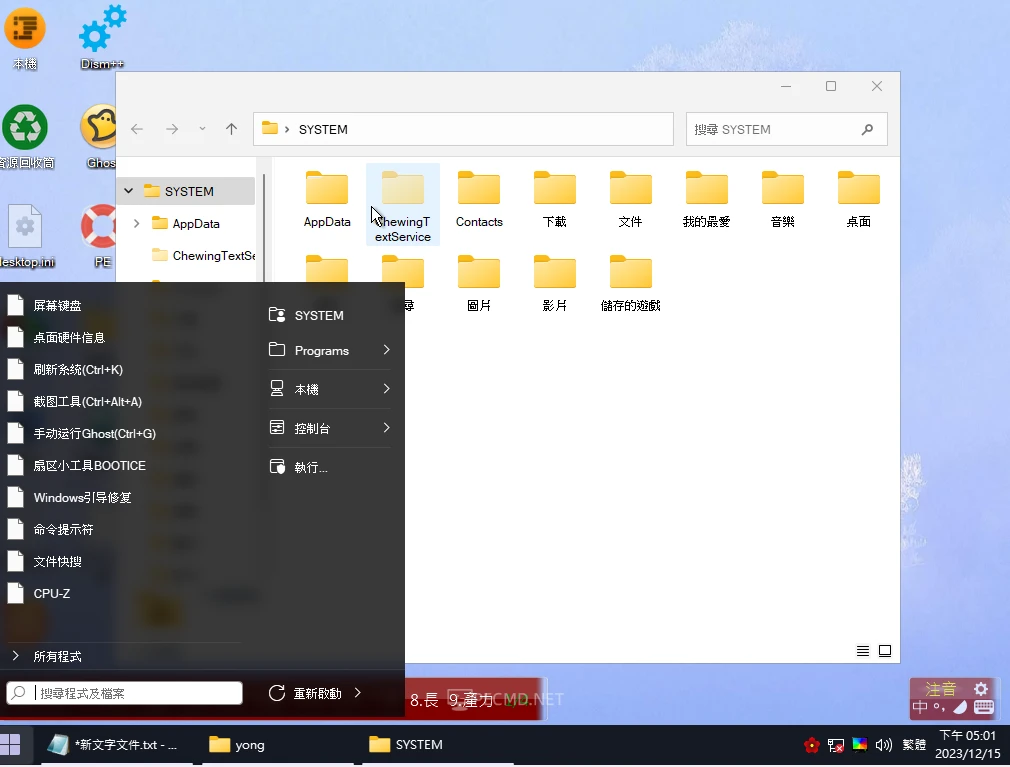Open the 儲存的遊戲 folder
Viewport: 1010px width, 767px height.
pos(631,272)
